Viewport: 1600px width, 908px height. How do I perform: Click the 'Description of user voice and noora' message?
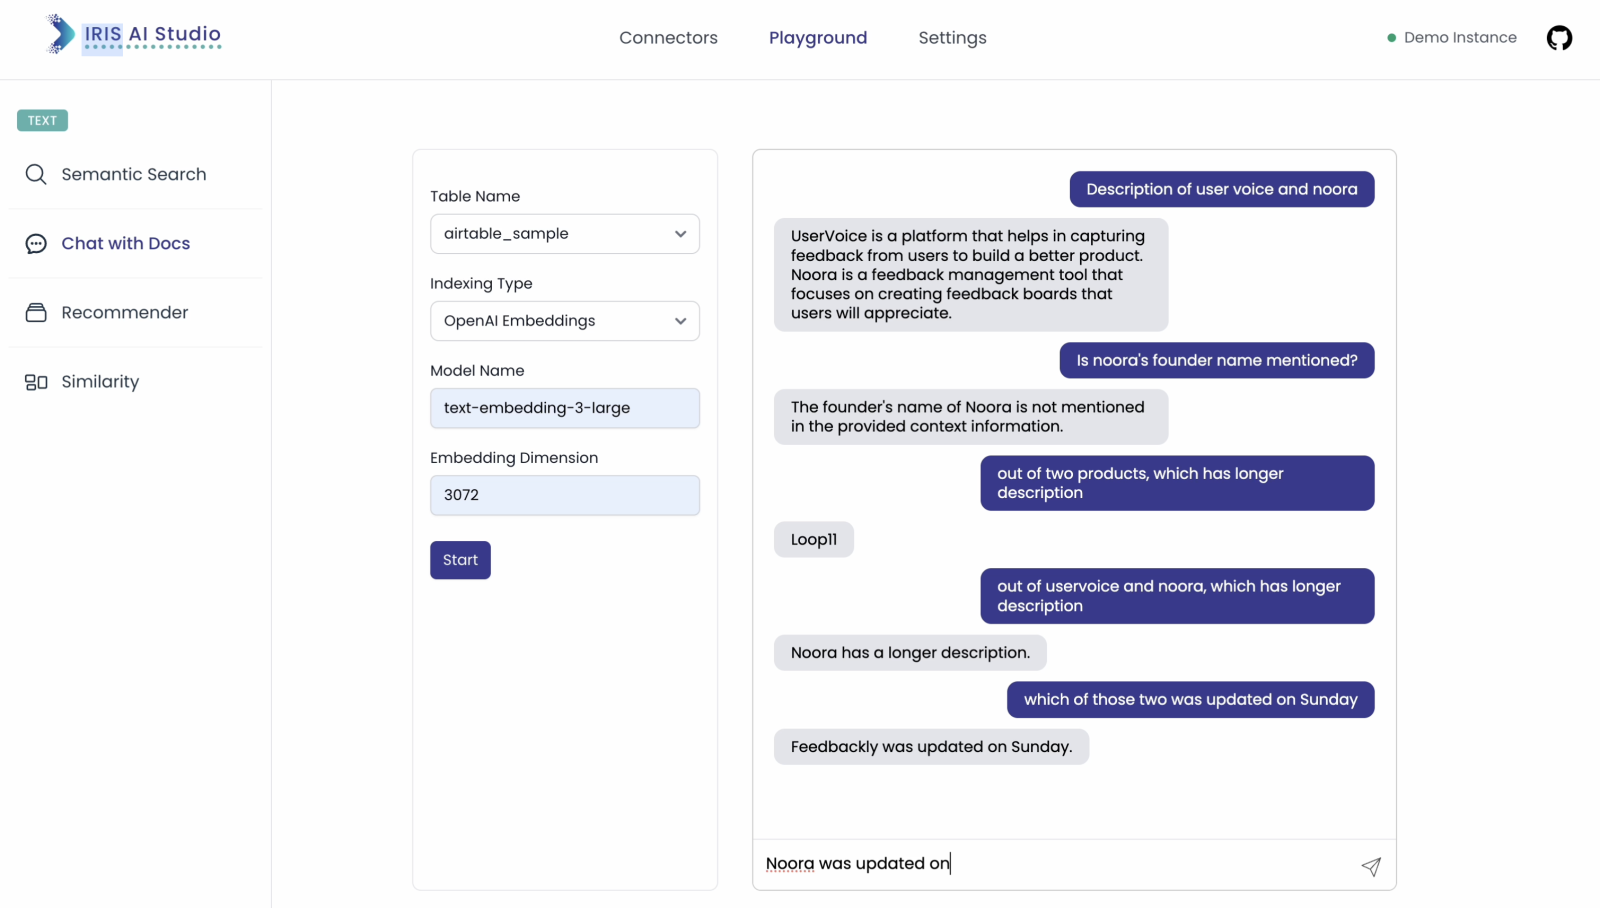[x=1221, y=189]
